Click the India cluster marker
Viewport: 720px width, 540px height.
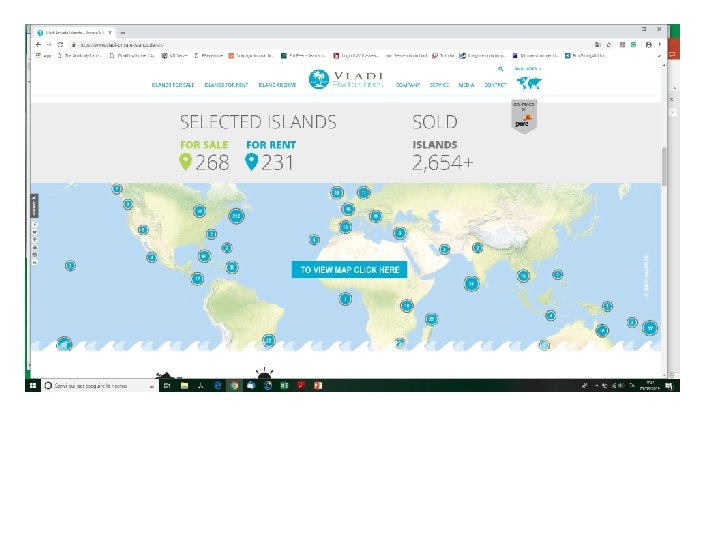(478, 248)
